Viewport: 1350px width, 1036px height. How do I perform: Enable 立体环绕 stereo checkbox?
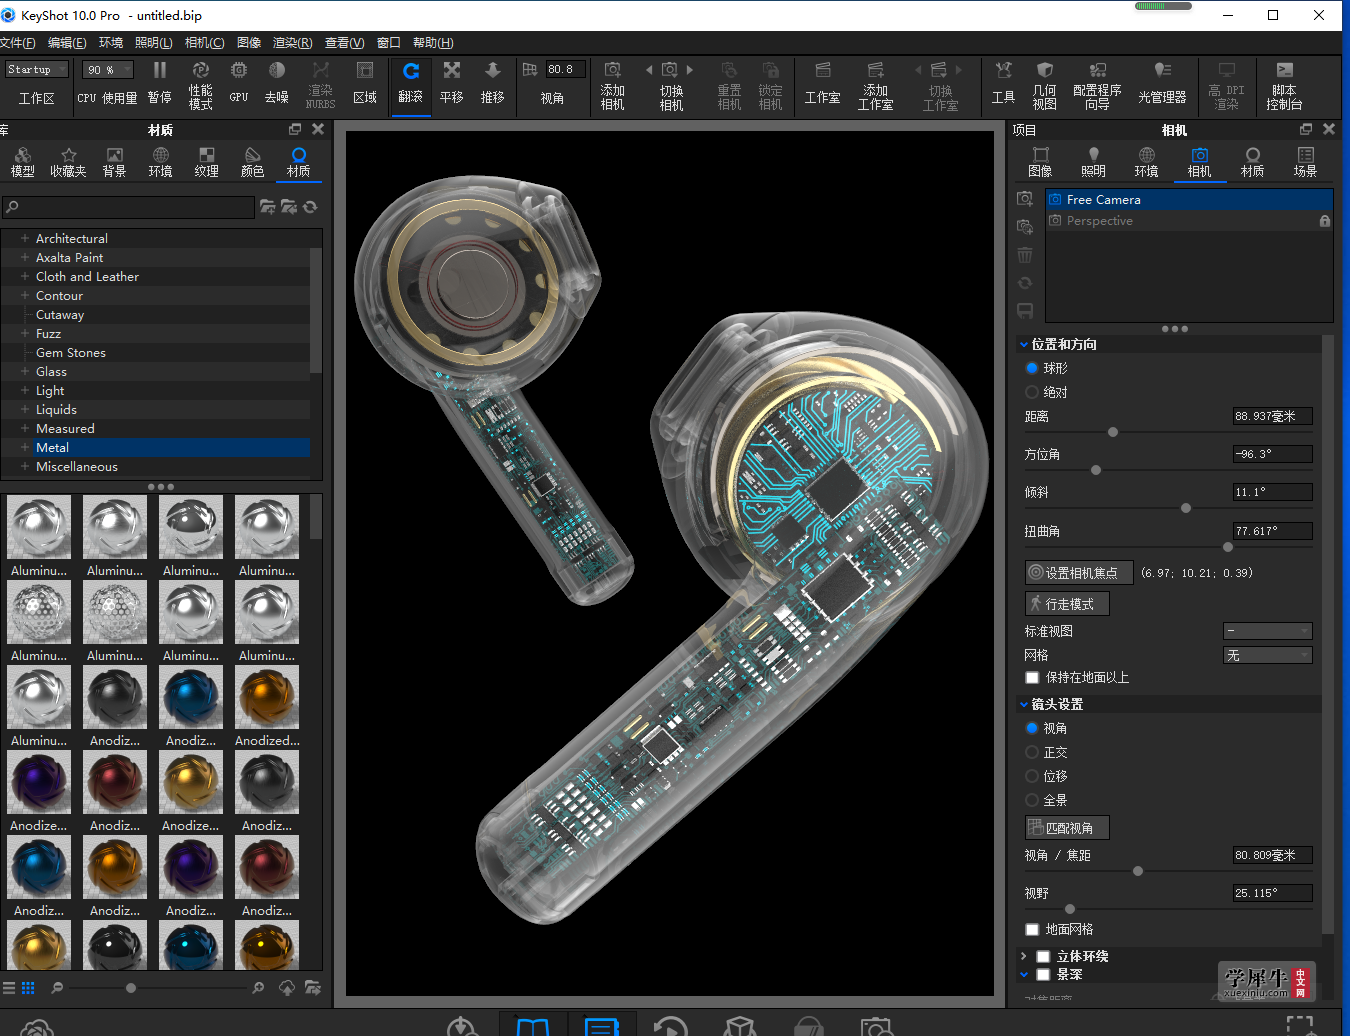1043,957
